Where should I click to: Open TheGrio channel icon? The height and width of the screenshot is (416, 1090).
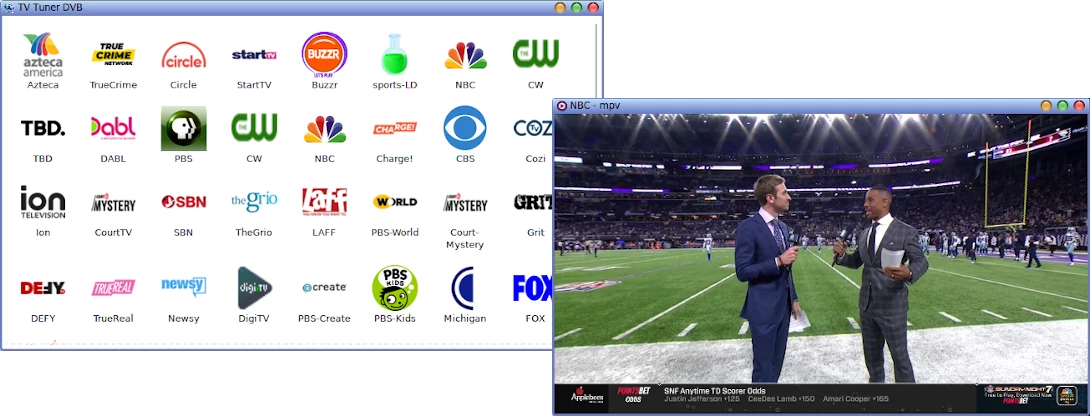coord(254,202)
